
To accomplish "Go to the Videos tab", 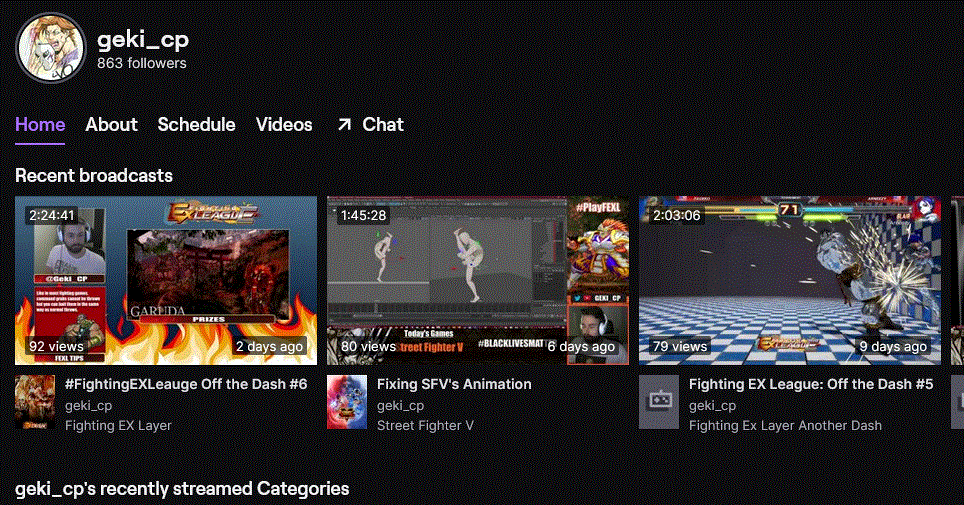I will [284, 124].
